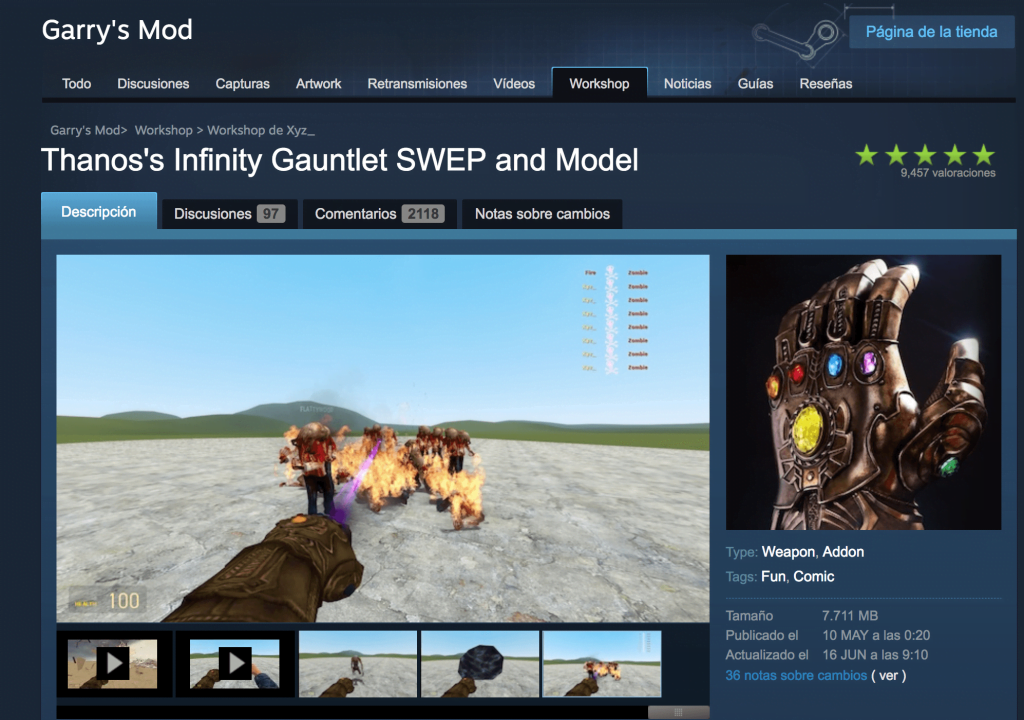Open the Retransmisiones tab
Screen dimensions: 1024x720
(x=417, y=84)
